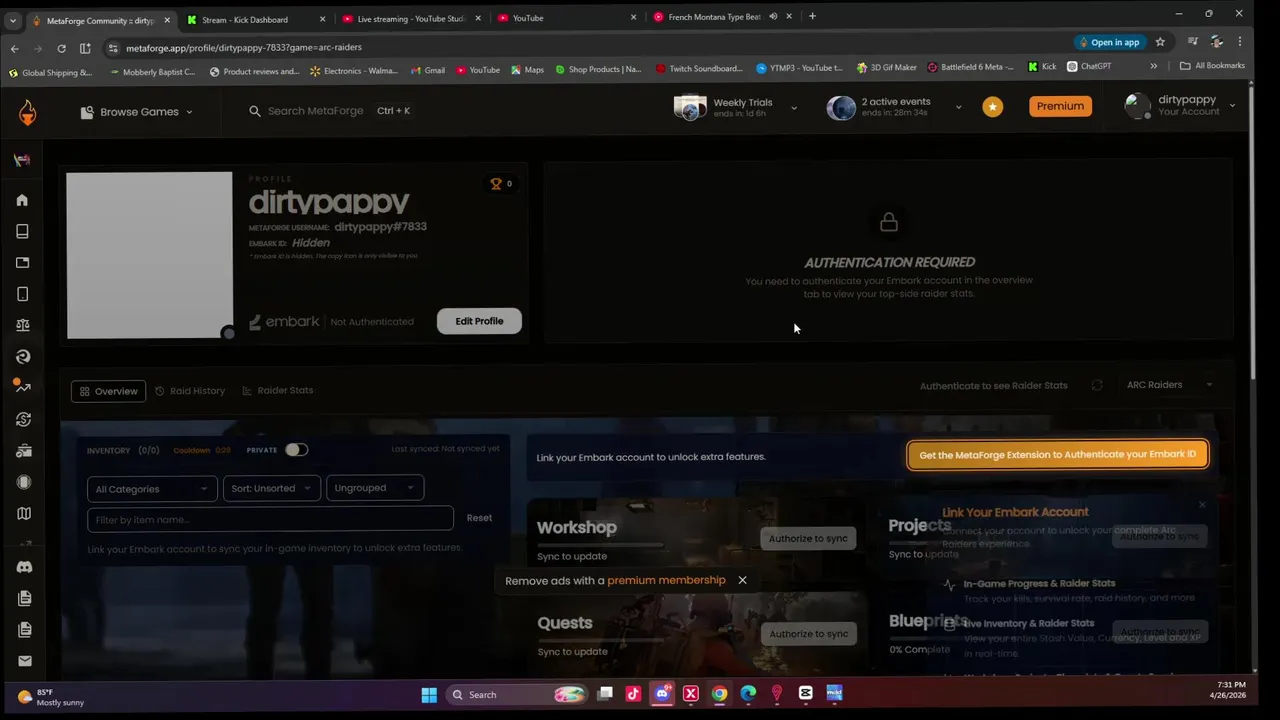
Task: Click the house icon in left sidebar
Action: [x=22, y=200]
